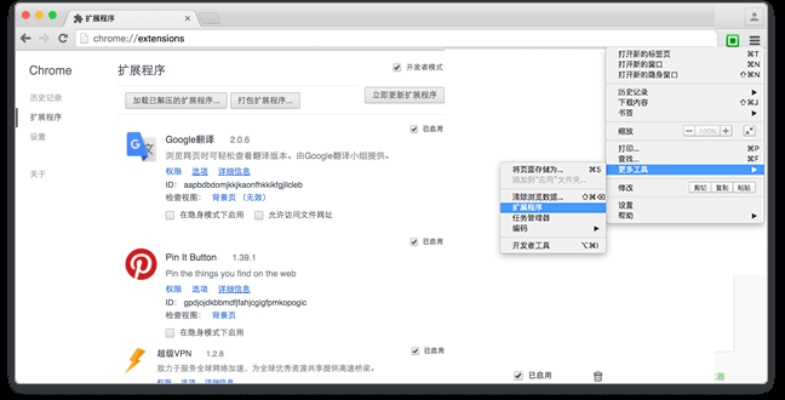Expand the 历史记录 submenu in Chrome menu
Image resolution: width=785 pixels, height=400 pixels.
click(685, 92)
